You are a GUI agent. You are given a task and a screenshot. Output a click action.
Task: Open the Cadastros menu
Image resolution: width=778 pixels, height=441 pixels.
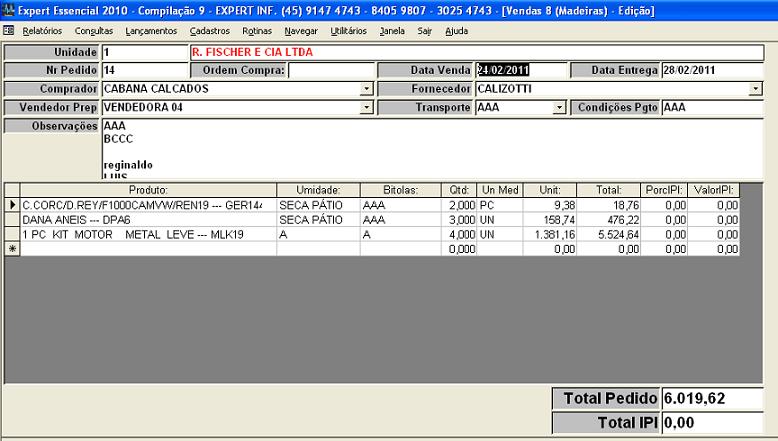[209, 31]
